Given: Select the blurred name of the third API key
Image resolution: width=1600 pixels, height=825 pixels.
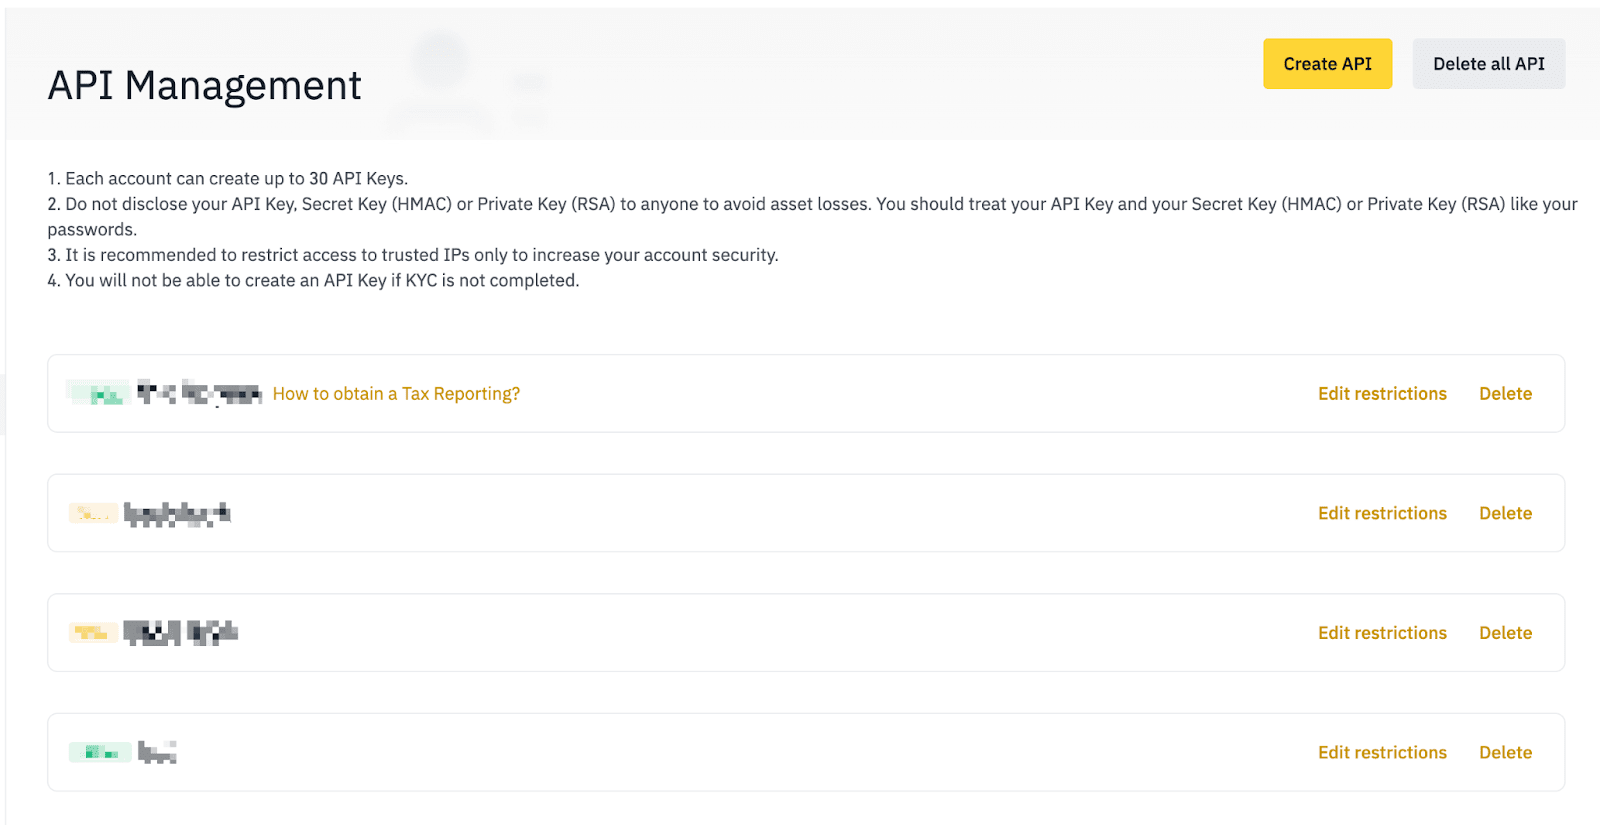Looking at the screenshot, I should point(181,632).
